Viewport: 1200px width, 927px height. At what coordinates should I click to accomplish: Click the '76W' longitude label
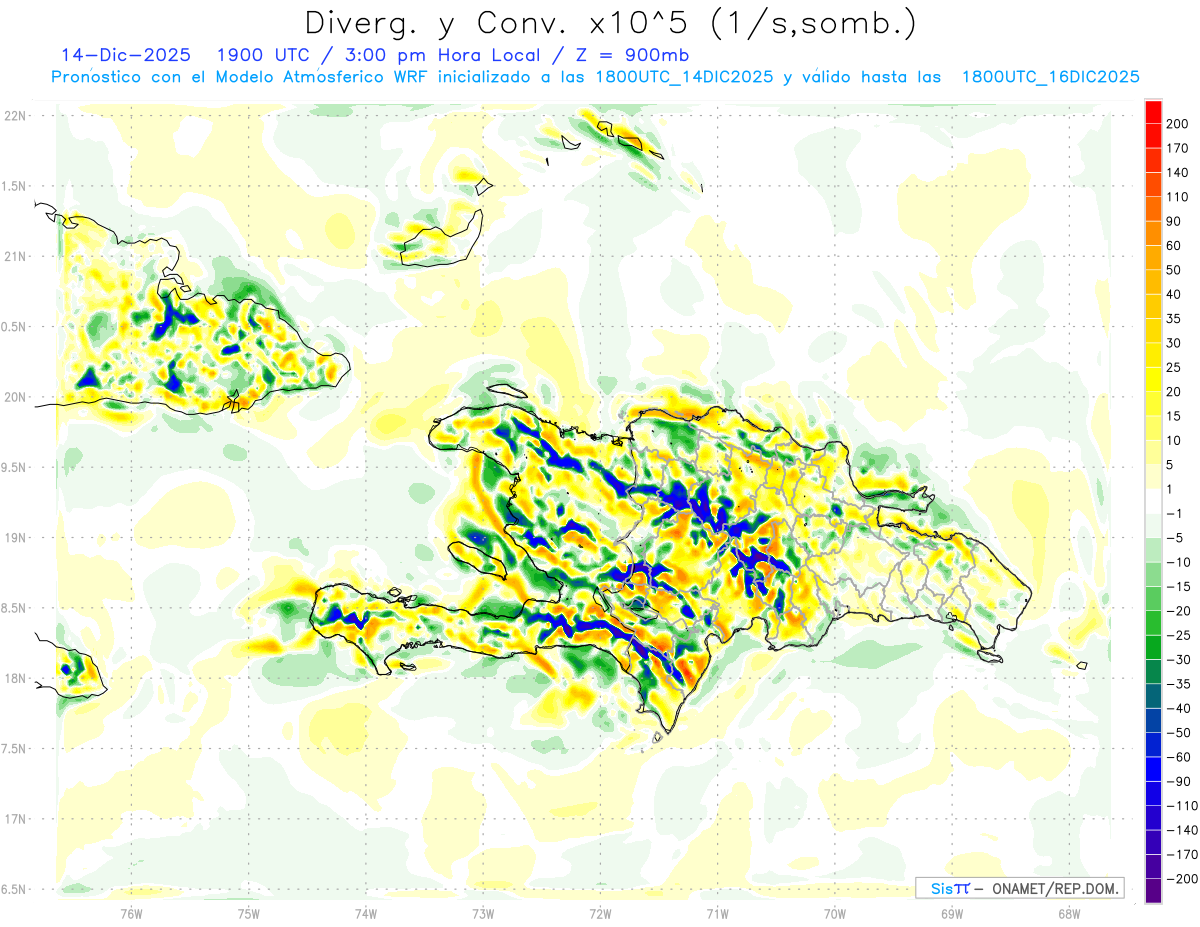(131, 913)
